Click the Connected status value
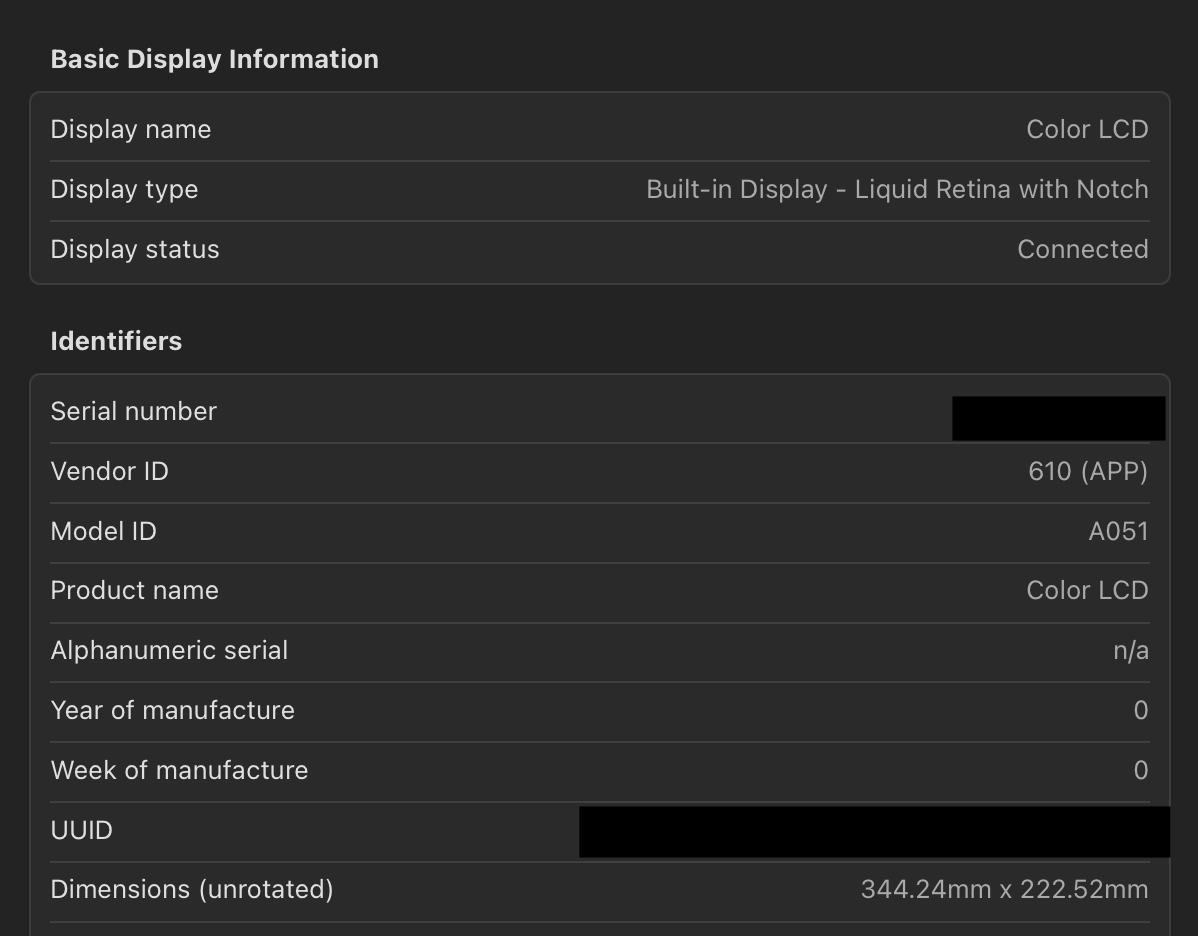The width and height of the screenshot is (1198, 936). [x=1083, y=249]
